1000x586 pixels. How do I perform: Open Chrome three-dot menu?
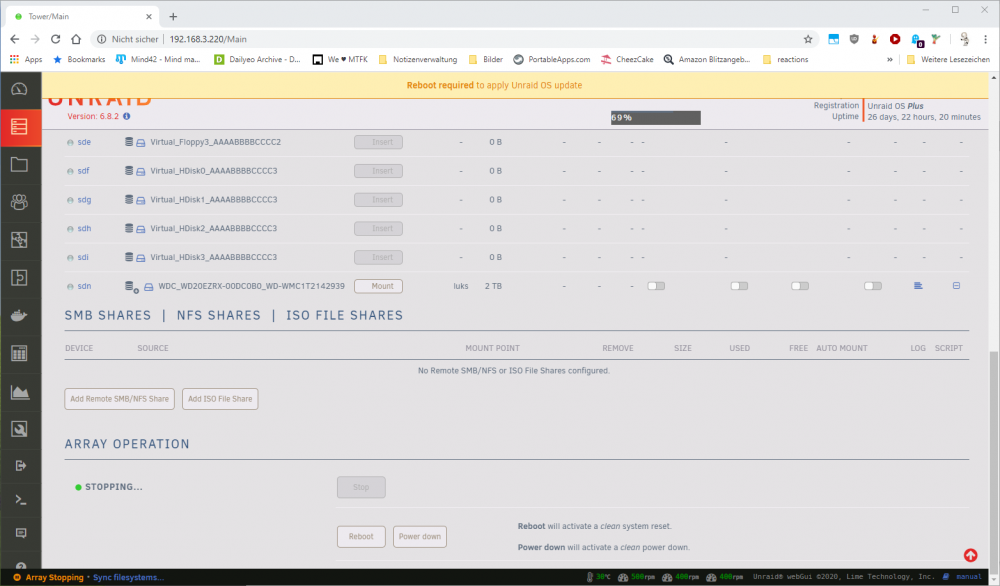point(985,39)
